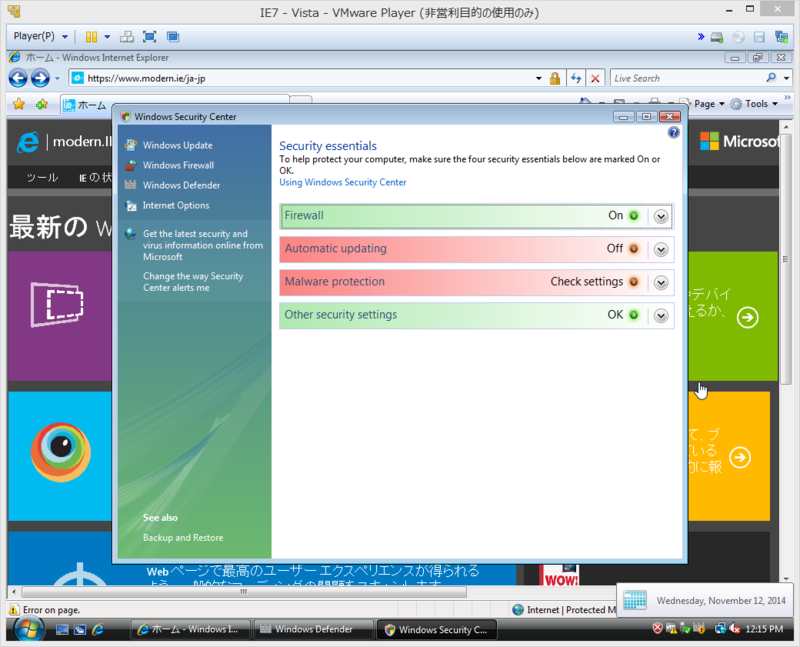Click the IE horizontal scrollbar thumb

pos(244,592)
